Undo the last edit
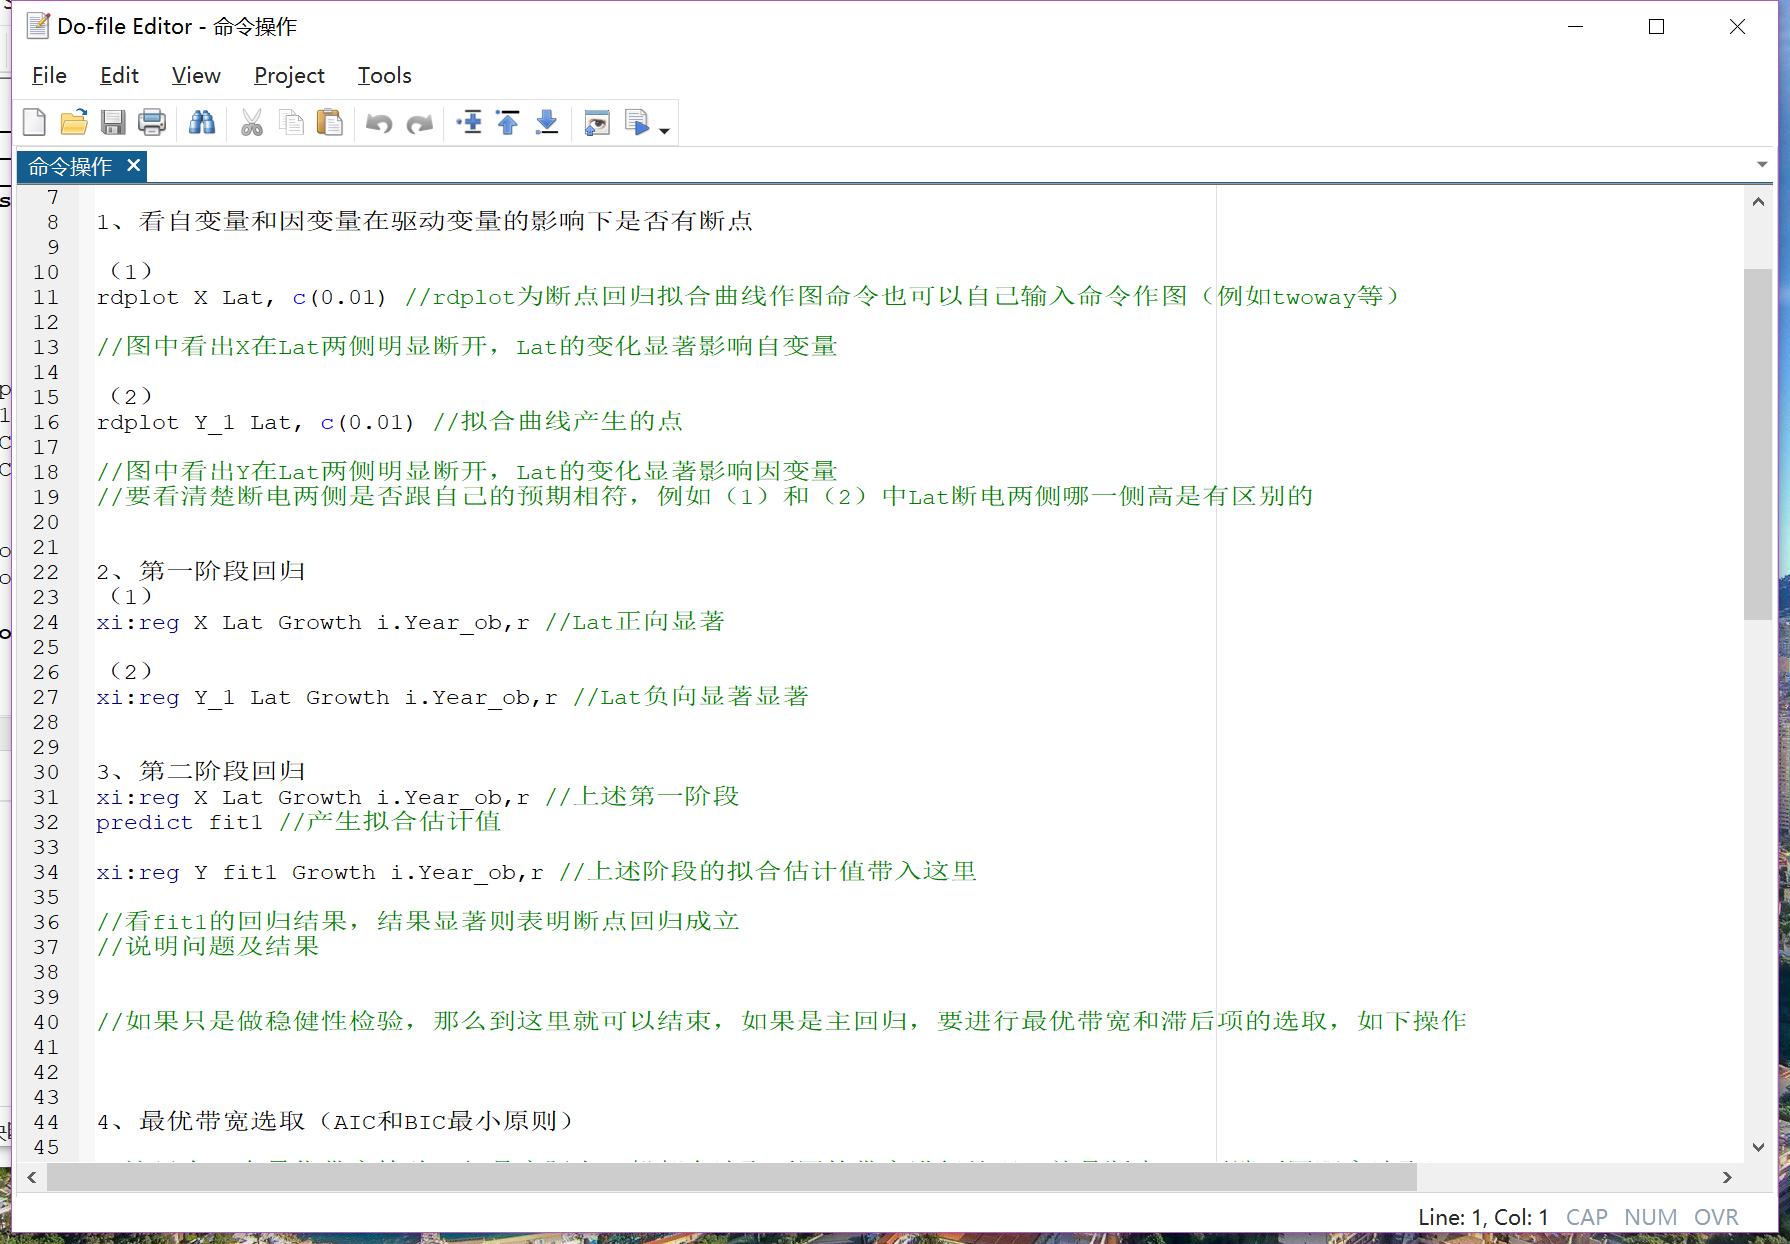Image resolution: width=1790 pixels, height=1244 pixels. pos(379,123)
